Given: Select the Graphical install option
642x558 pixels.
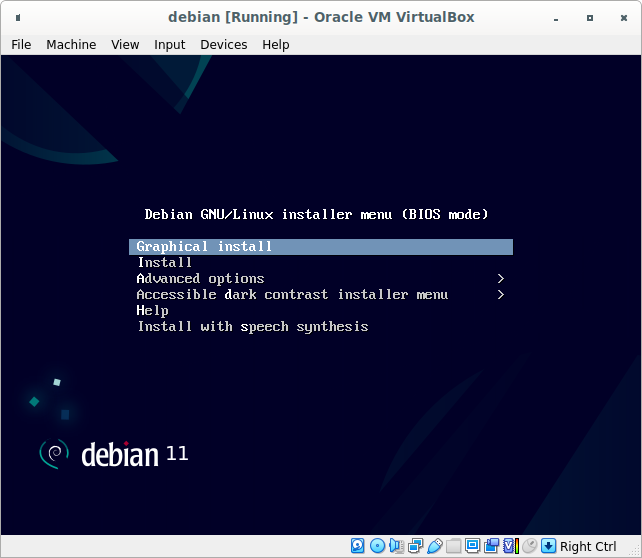Looking at the screenshot, I should pos(204,247).
